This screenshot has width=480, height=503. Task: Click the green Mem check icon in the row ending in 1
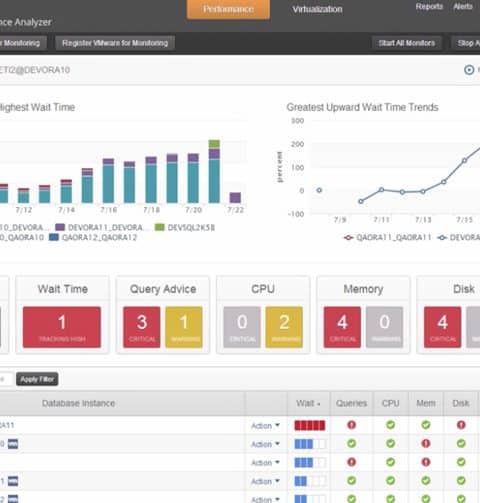[x=426, y=481]
